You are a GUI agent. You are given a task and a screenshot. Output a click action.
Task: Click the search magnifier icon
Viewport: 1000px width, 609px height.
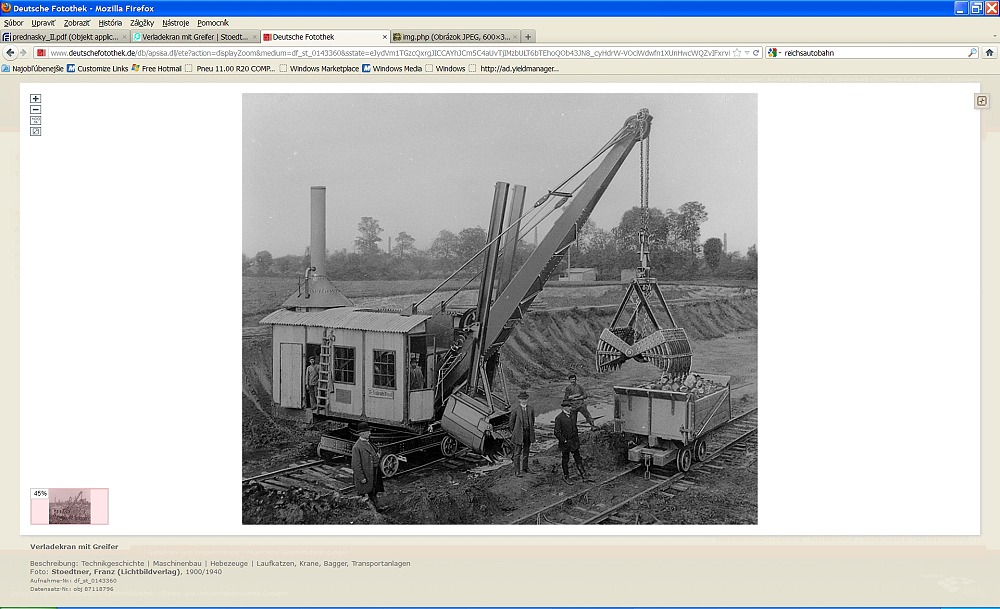[972, 53]
